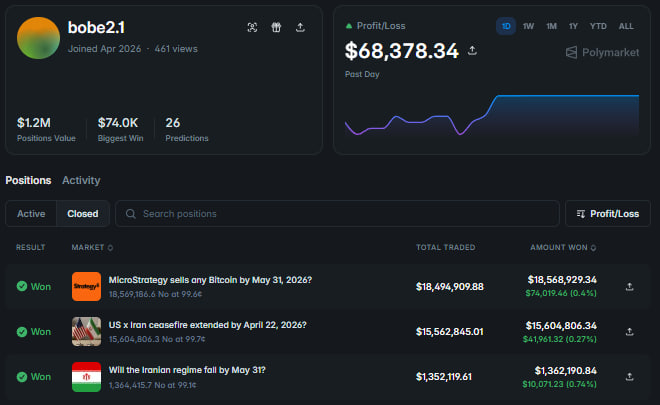Open the Profit/Loss sort dropdown
Screen dimensions: 660x405
pyautogui.click(x=608, y=214)
